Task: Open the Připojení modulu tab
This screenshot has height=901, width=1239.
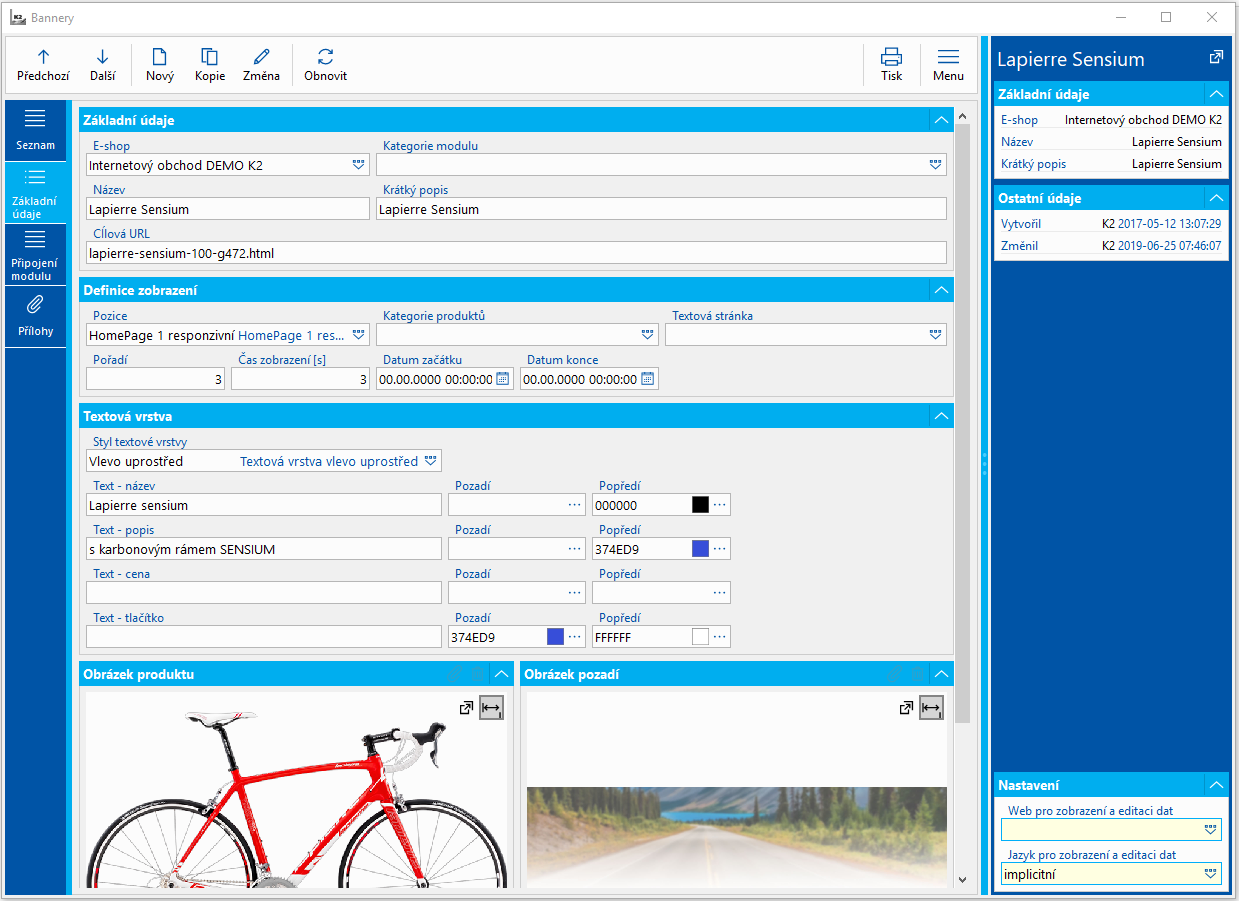Action: 36,254
